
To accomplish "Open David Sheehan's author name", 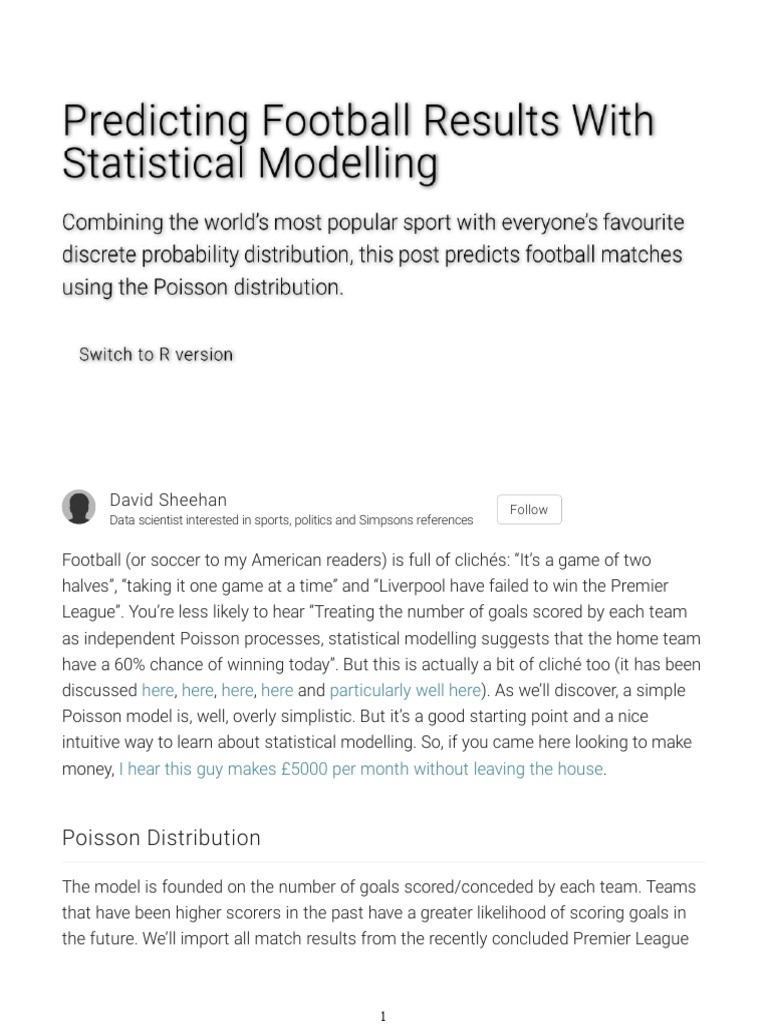I will [168, 499].
